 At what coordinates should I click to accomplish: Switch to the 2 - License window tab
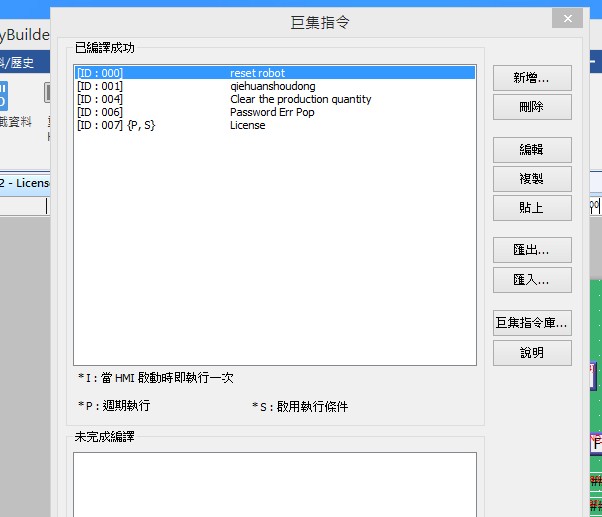coord(24,184)
